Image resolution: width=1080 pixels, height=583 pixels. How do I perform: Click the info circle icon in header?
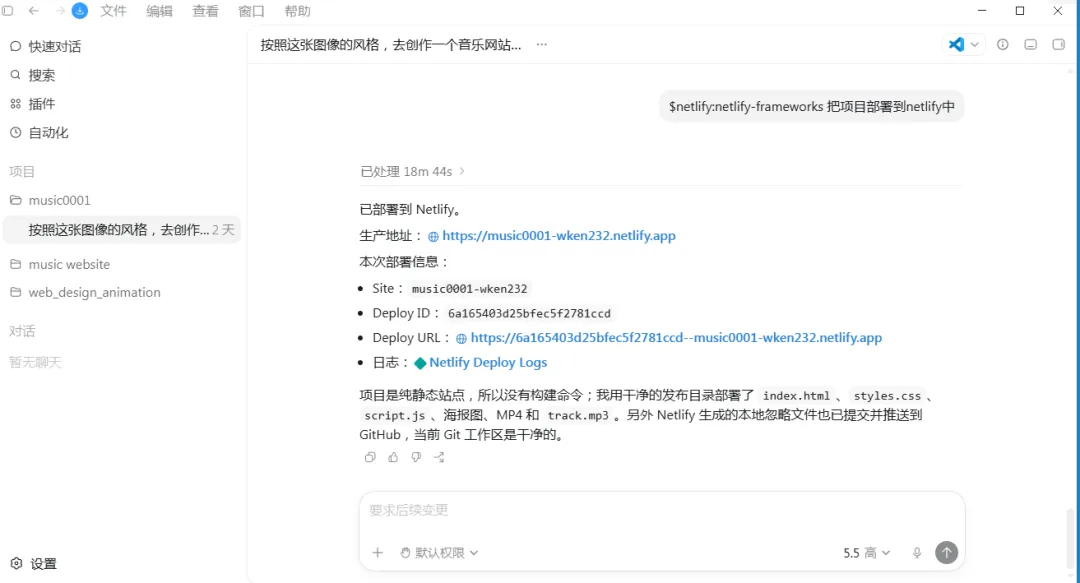[x=1003, y=45]
